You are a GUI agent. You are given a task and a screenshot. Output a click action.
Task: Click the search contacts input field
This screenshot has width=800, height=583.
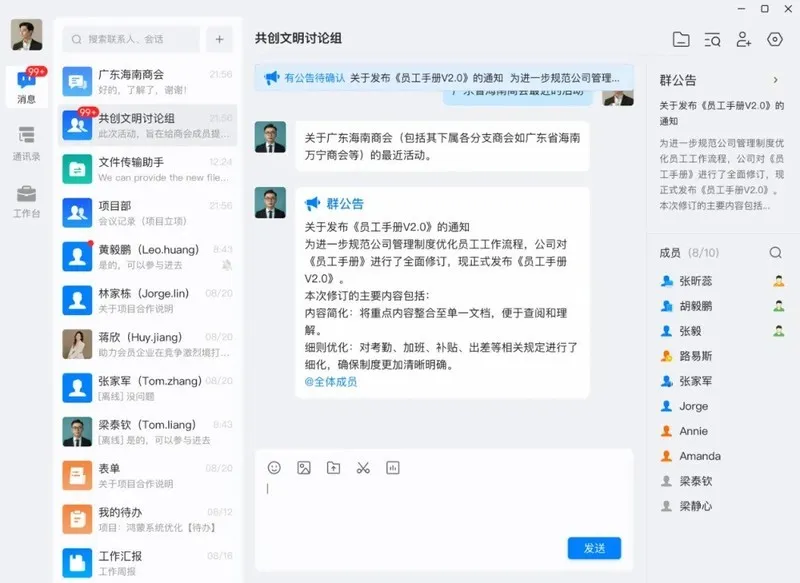[x=132, y=39]
